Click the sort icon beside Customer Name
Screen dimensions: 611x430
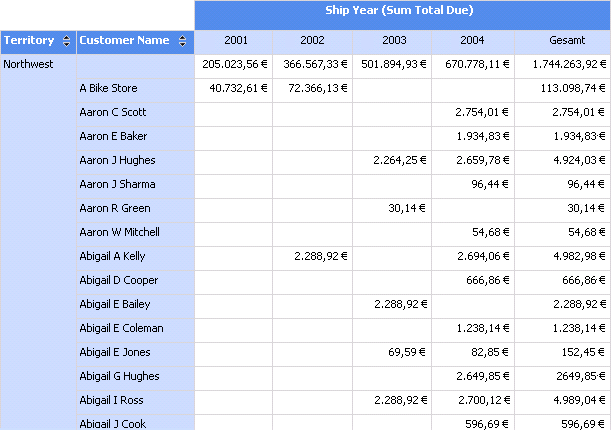tap(182, 41)
